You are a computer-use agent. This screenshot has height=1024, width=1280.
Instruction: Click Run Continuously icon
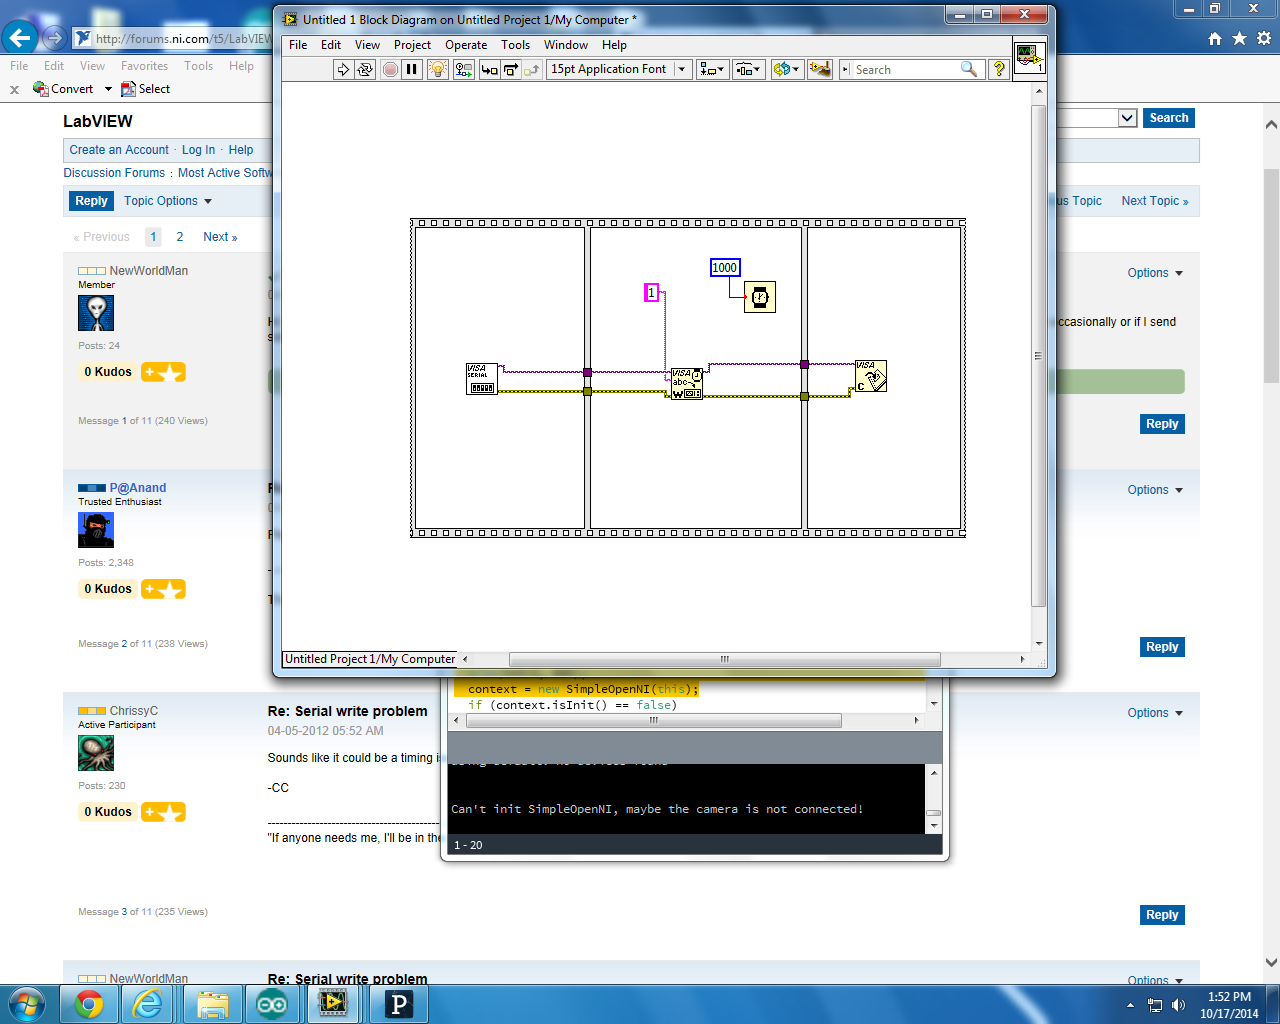[x=365, y=69]
